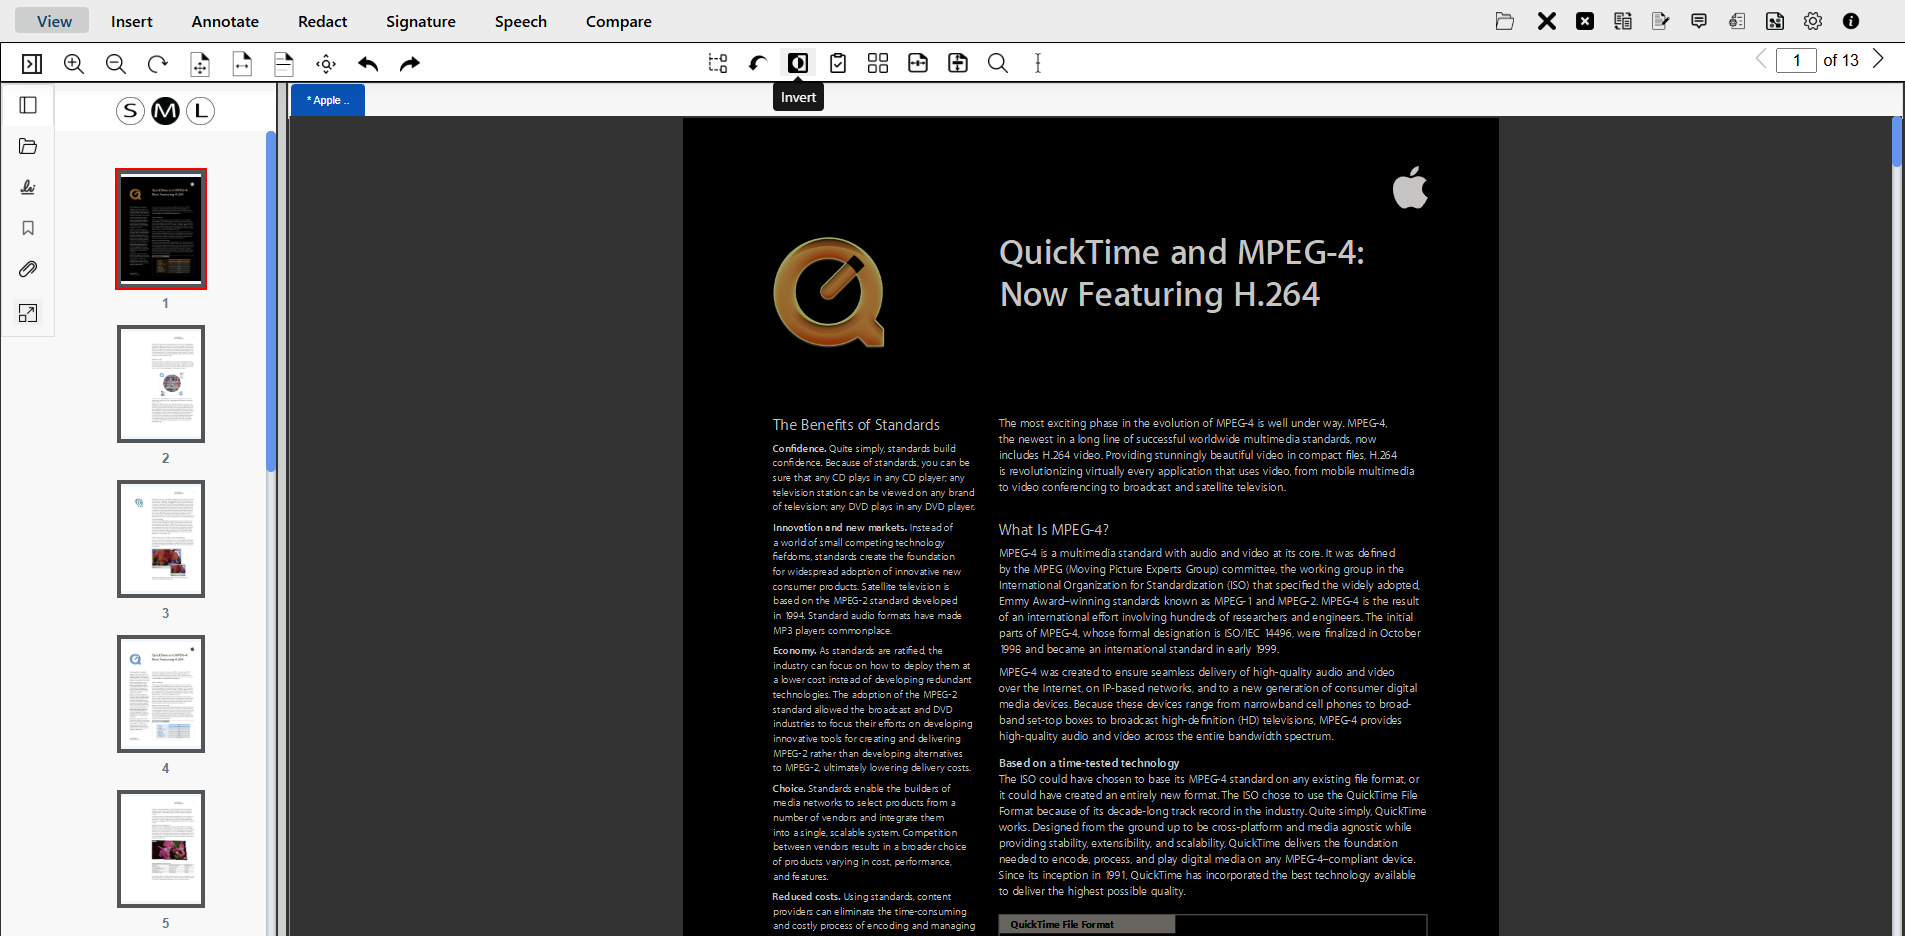Toggle the thumbnail sidebar panel icon

(28, 105)
